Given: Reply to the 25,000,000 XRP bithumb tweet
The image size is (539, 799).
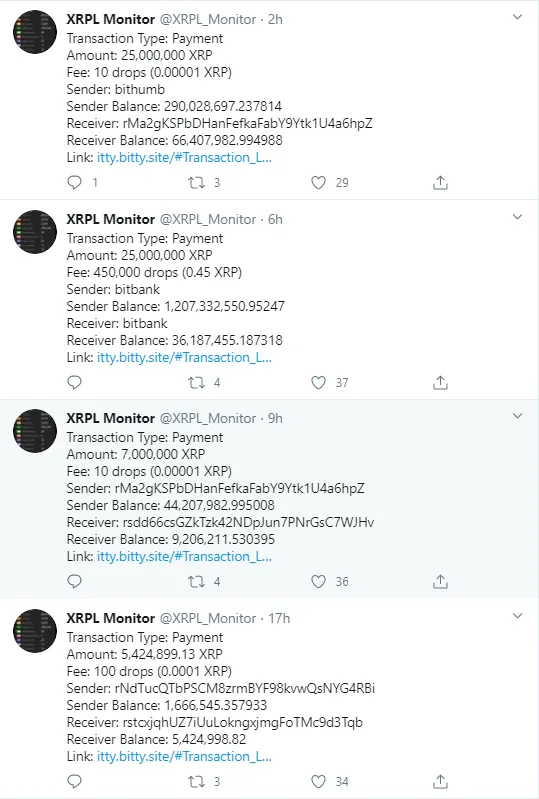Looking at the screenshot, I should [74, 182].
